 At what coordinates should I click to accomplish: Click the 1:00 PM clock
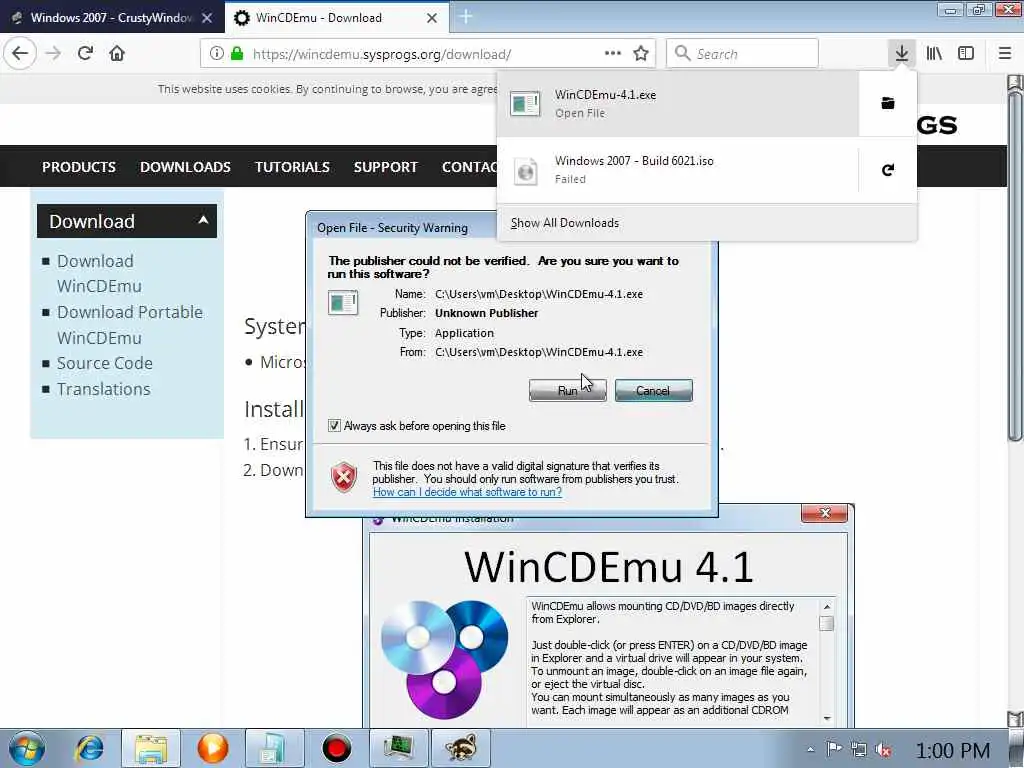coord(953,750)
